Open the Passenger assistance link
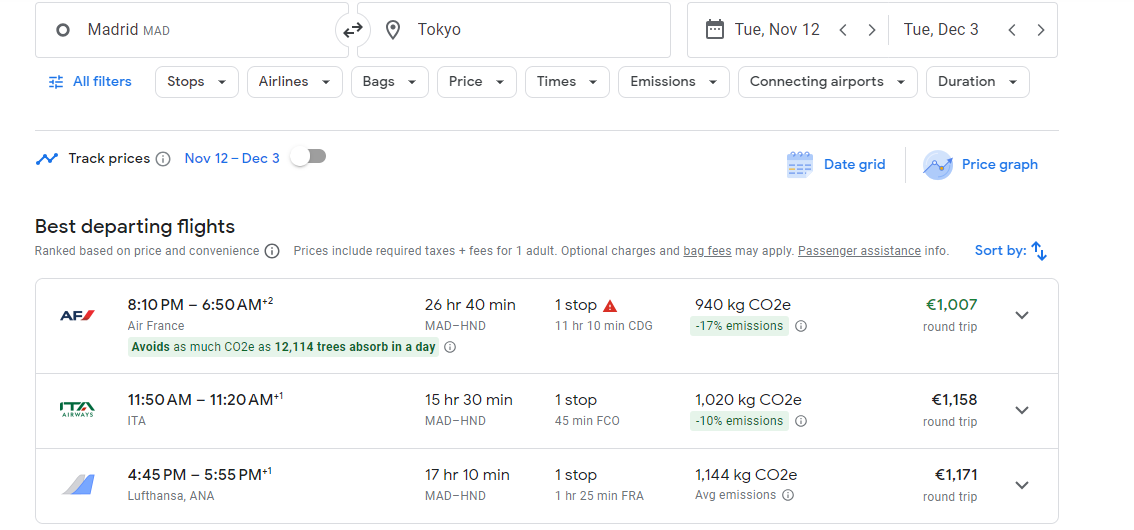 click(x=859, y=251)
